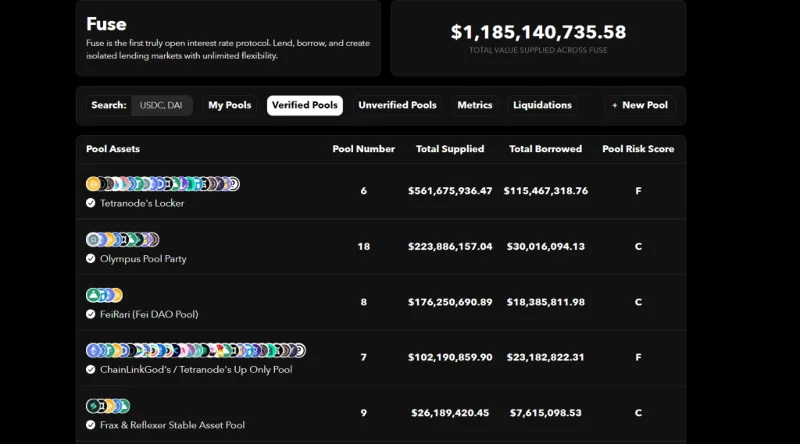Click the first orange token icon in Tetranode's Locker row
The image size is (800, 444).
(x=93, y=184)
